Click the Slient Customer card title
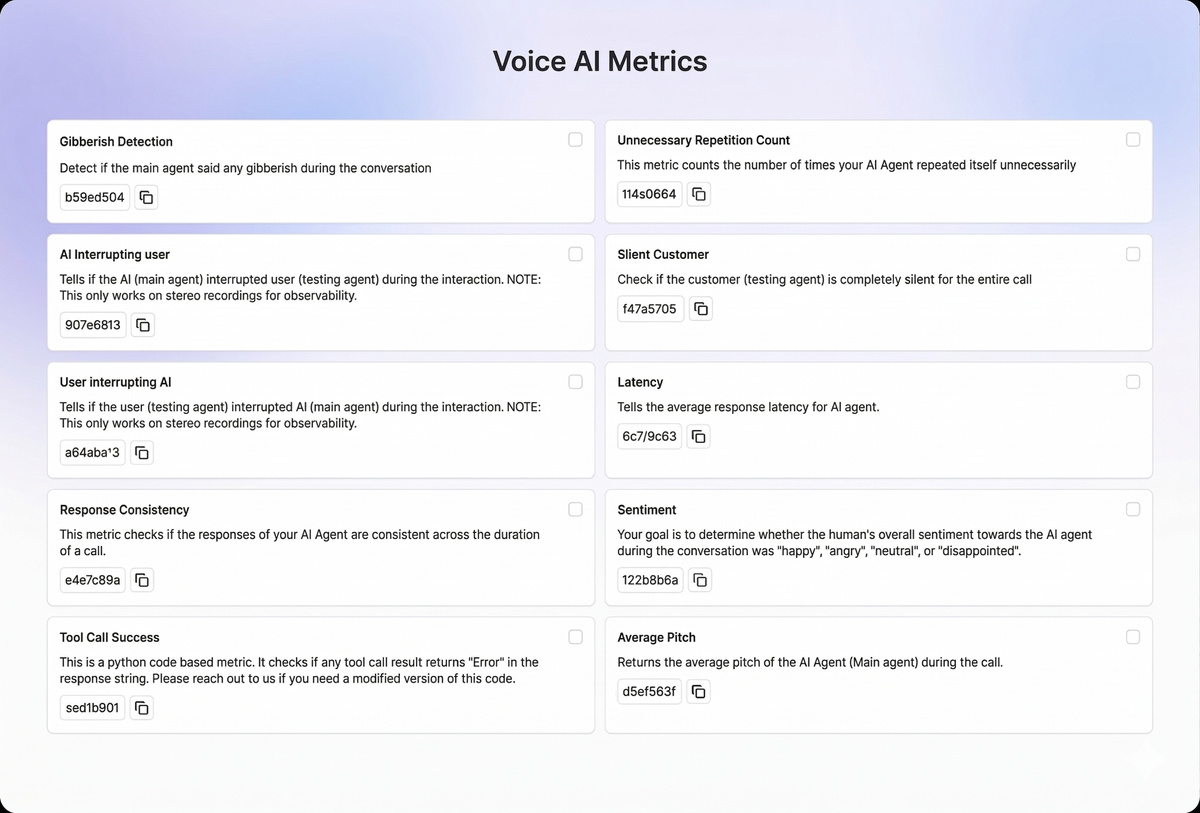Image resolution: width=1200 pixels, height=813 pixels. (663, 255)
